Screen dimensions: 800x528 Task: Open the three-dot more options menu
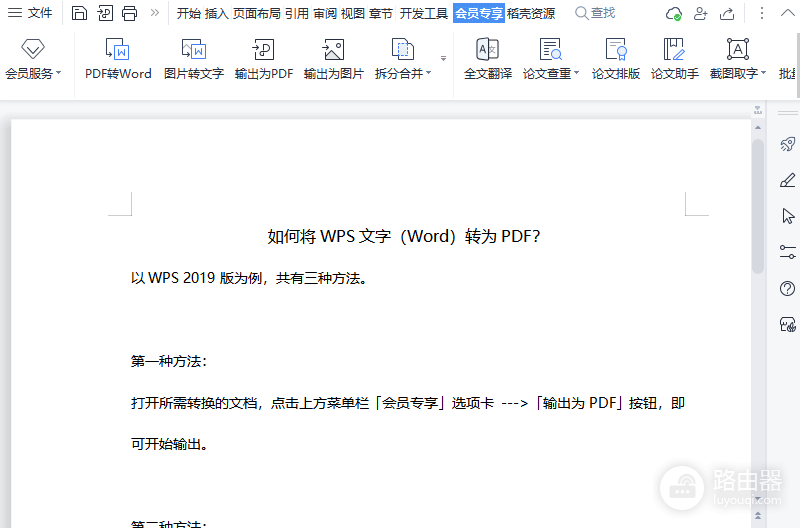click(762, 13)
